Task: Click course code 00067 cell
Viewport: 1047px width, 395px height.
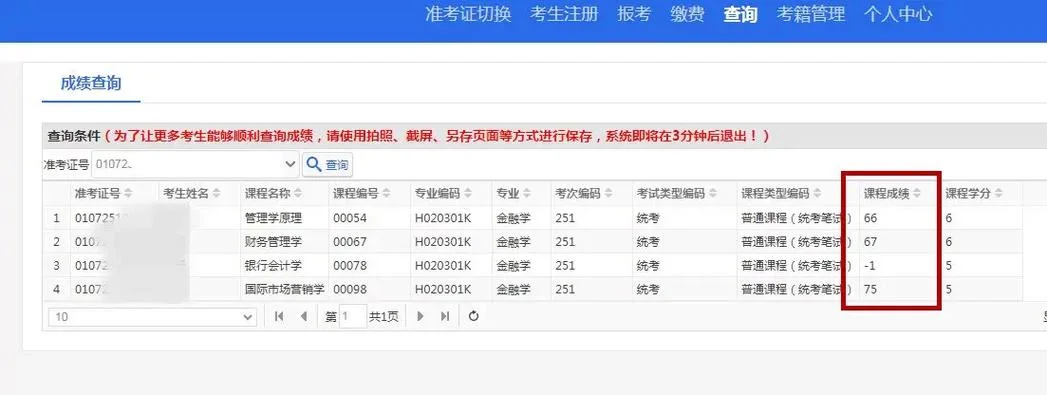Action: point(369,242)
